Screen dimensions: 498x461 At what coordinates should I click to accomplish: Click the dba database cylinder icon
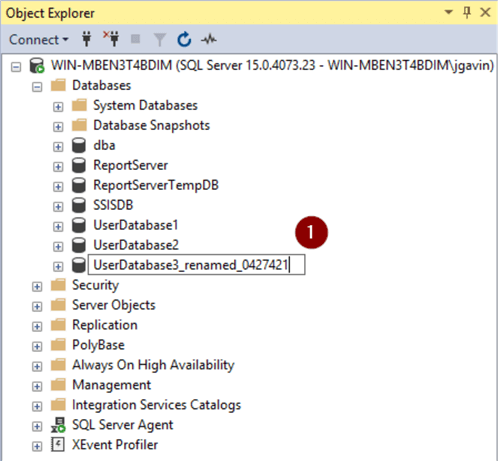tap(79, 145)
